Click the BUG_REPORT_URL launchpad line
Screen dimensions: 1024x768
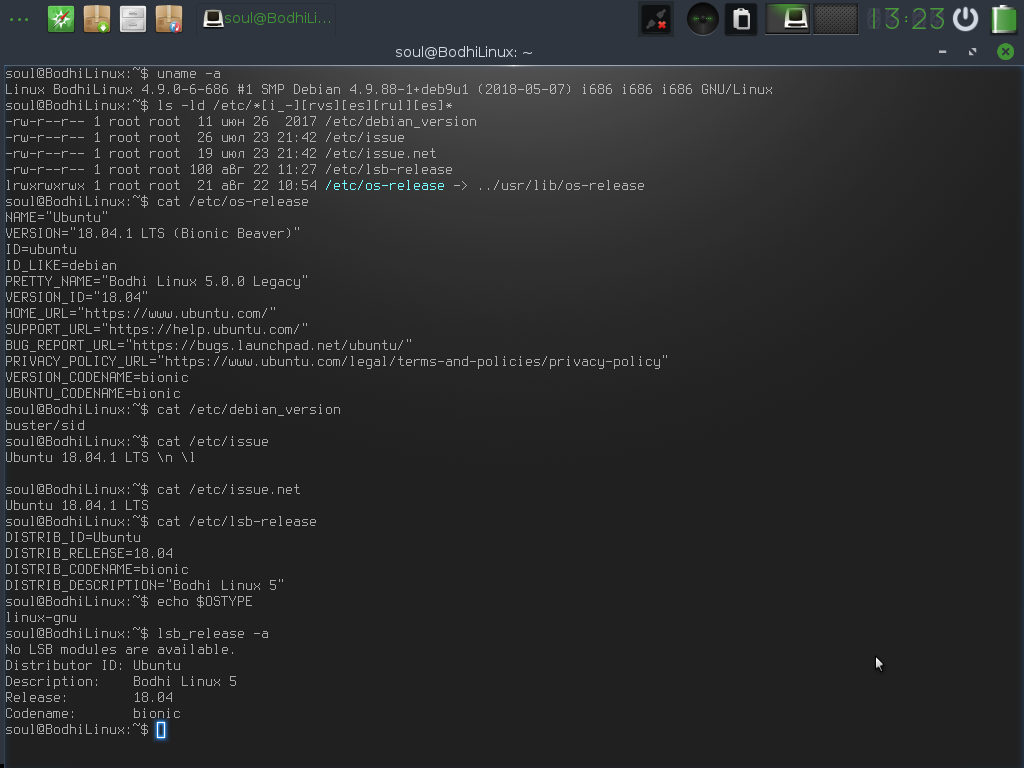[x=209, y=345]
